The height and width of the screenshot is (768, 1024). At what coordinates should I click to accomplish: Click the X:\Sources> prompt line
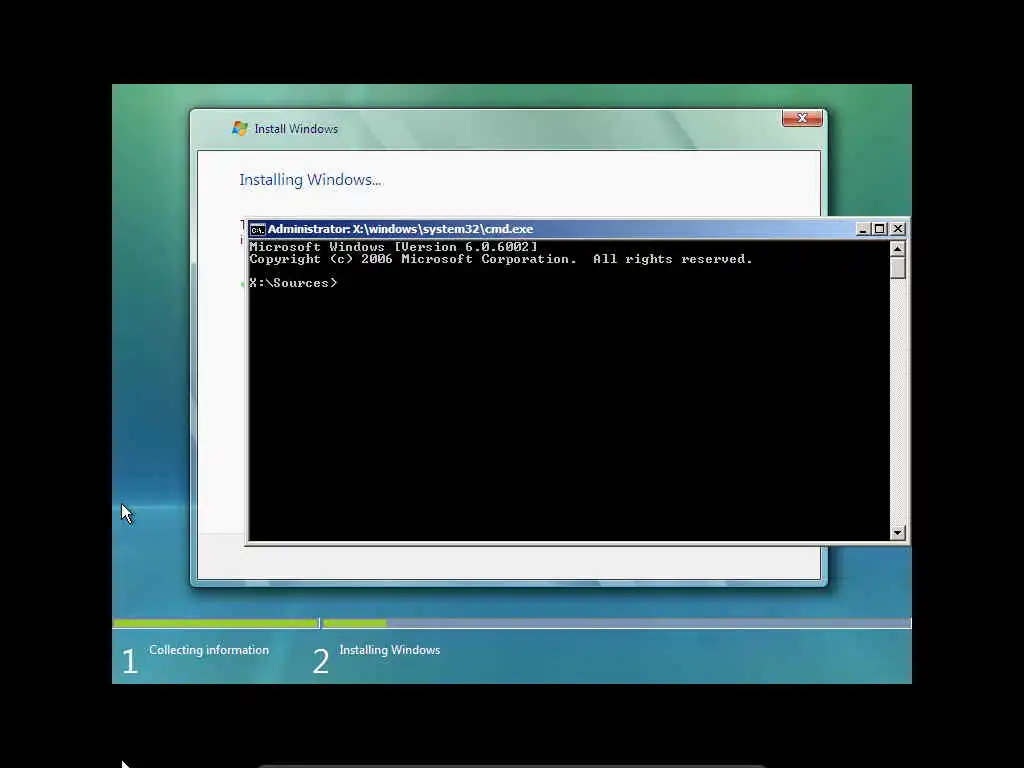(293, 283)
